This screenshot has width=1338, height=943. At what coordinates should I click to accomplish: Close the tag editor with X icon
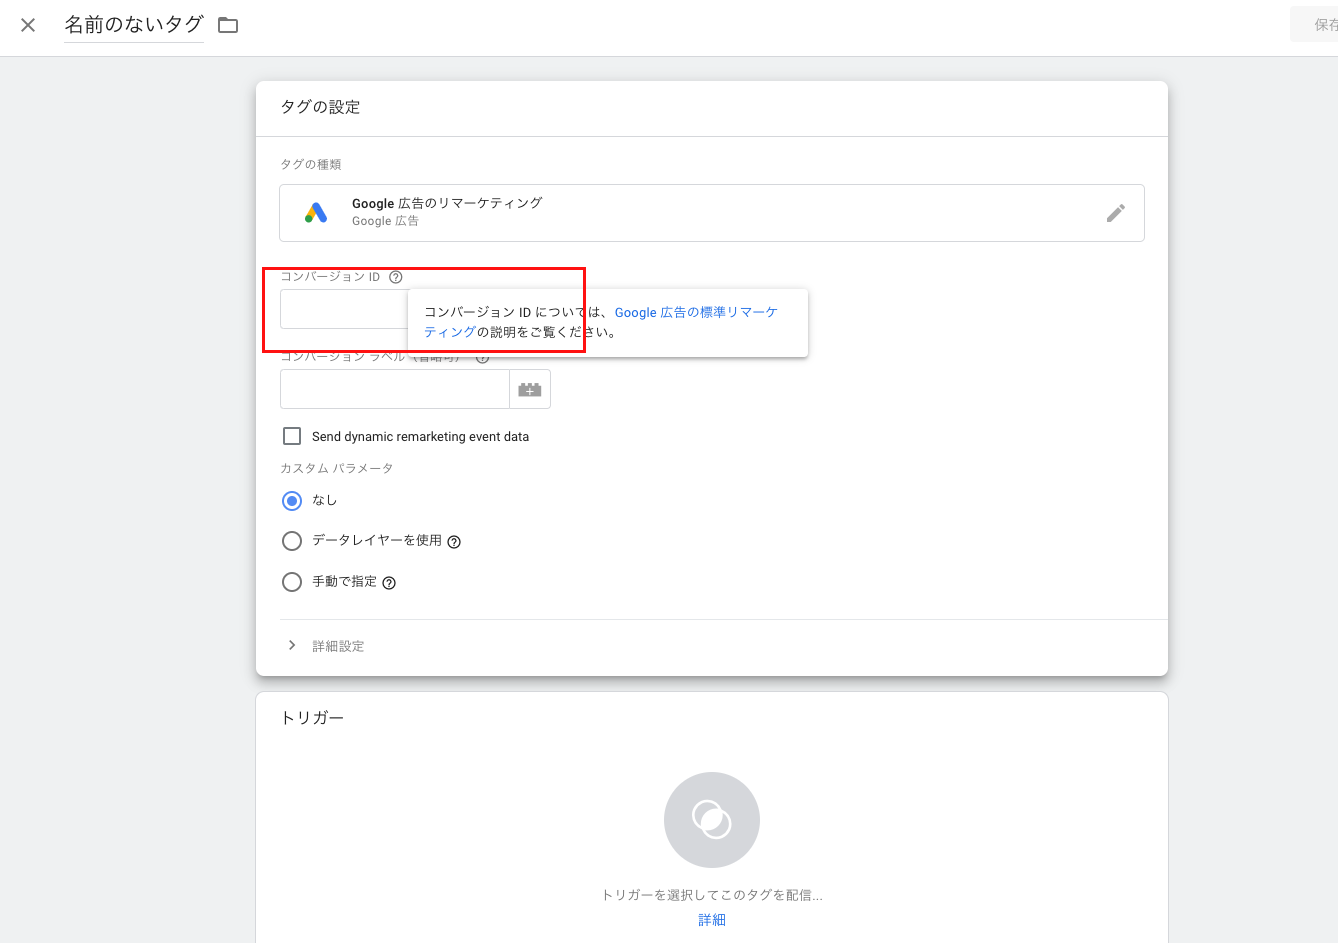tap(28, 25)
